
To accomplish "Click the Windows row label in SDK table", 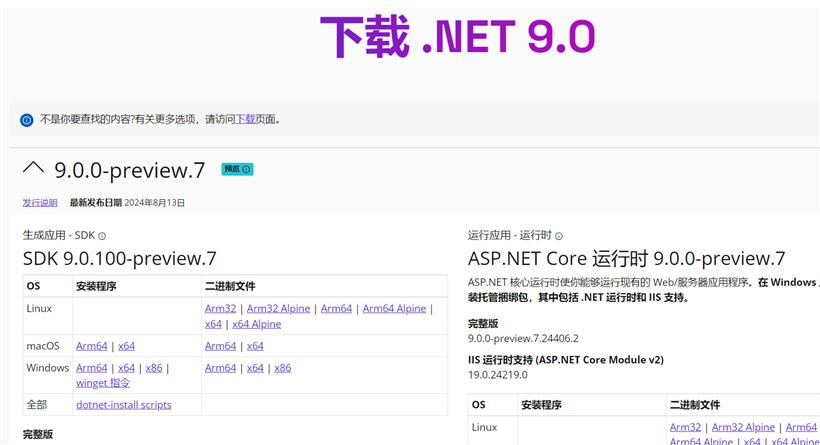I will 48,368.
